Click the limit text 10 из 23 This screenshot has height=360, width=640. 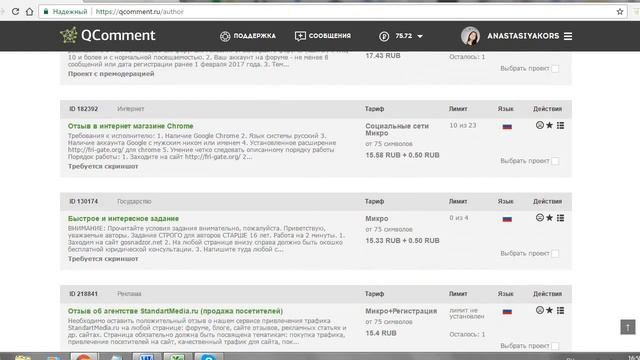click(462, 125)
